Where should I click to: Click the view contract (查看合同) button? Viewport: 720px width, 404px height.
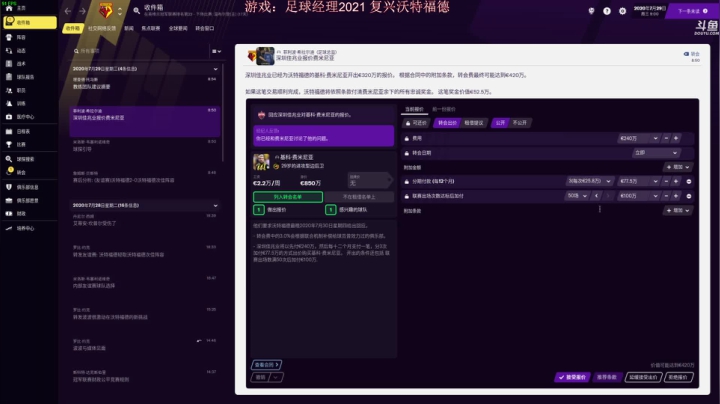pyautogui.click(x=267, y=365)
